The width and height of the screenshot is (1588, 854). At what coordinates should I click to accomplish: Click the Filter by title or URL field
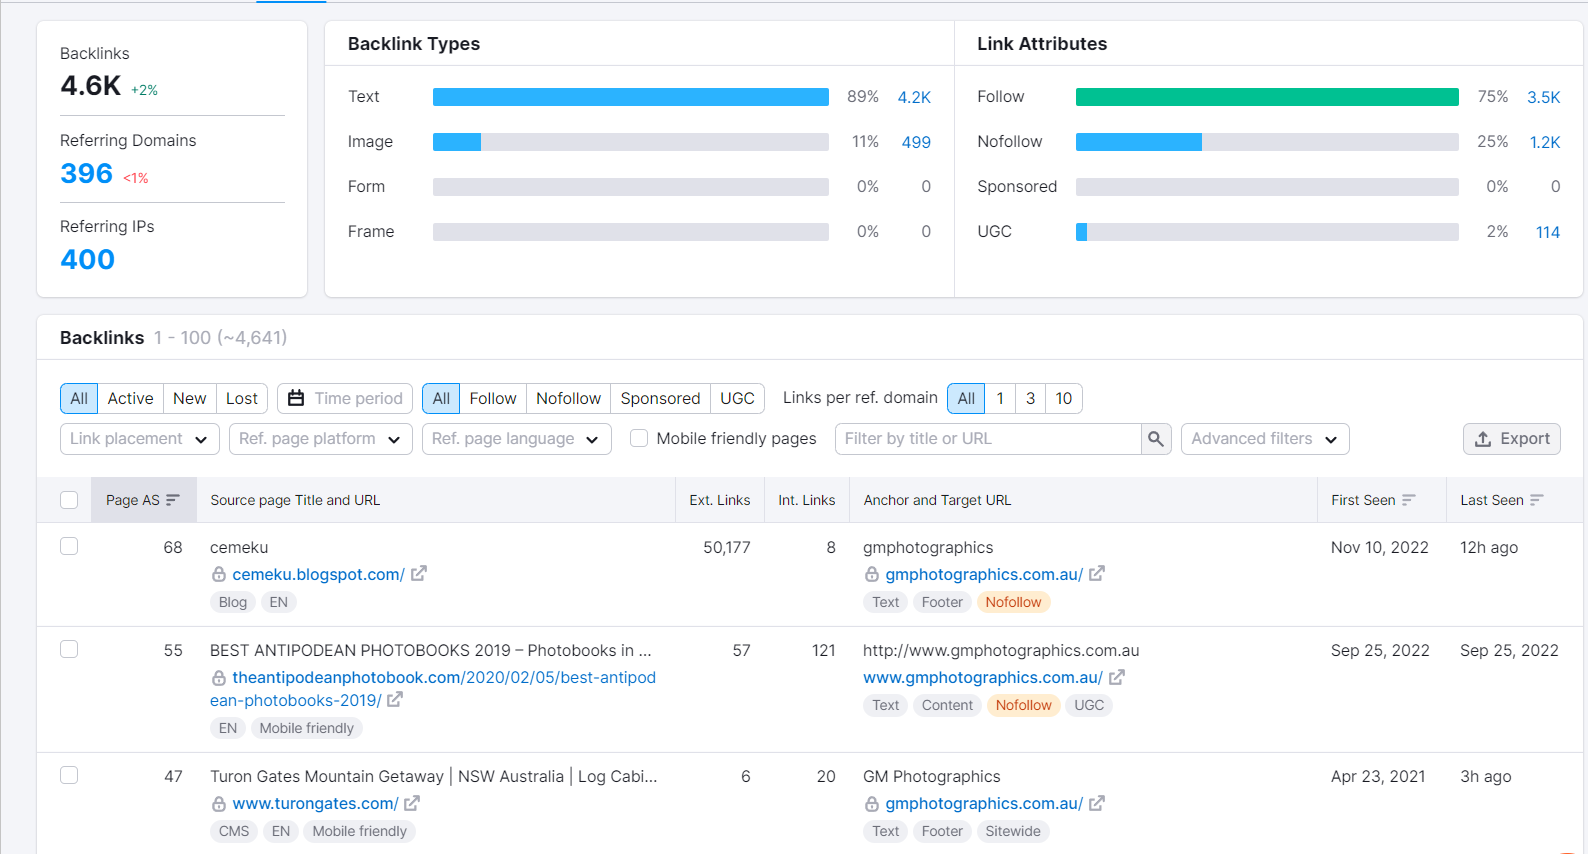click(988, 439)
